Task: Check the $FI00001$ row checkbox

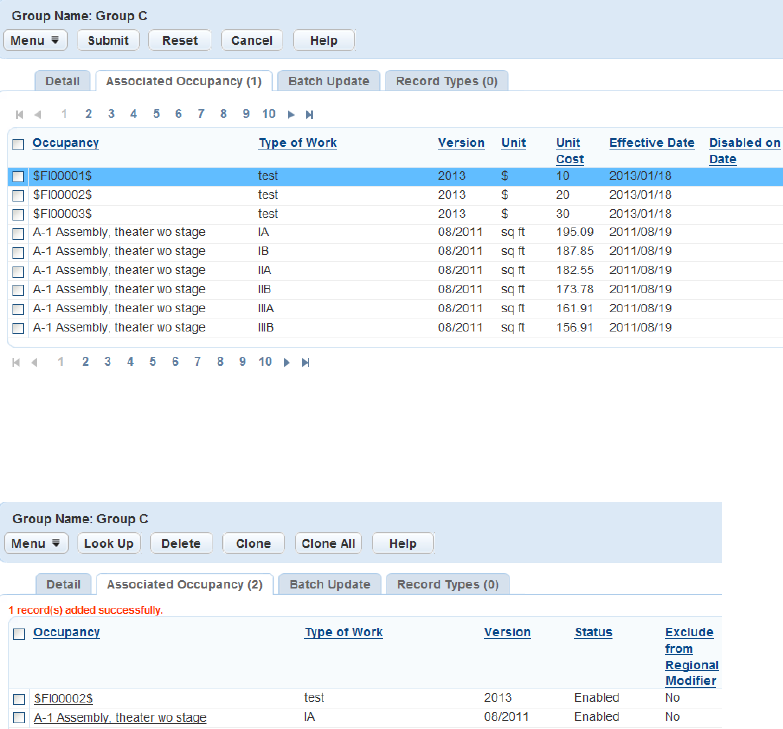Action: coord(18,176)
